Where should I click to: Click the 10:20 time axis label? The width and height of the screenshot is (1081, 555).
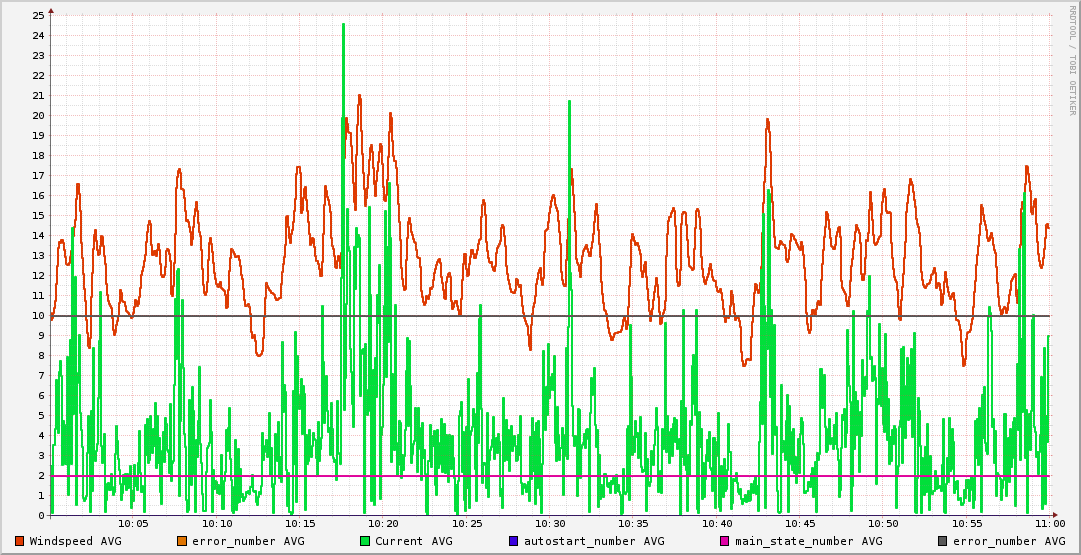[x=384, y=524]
